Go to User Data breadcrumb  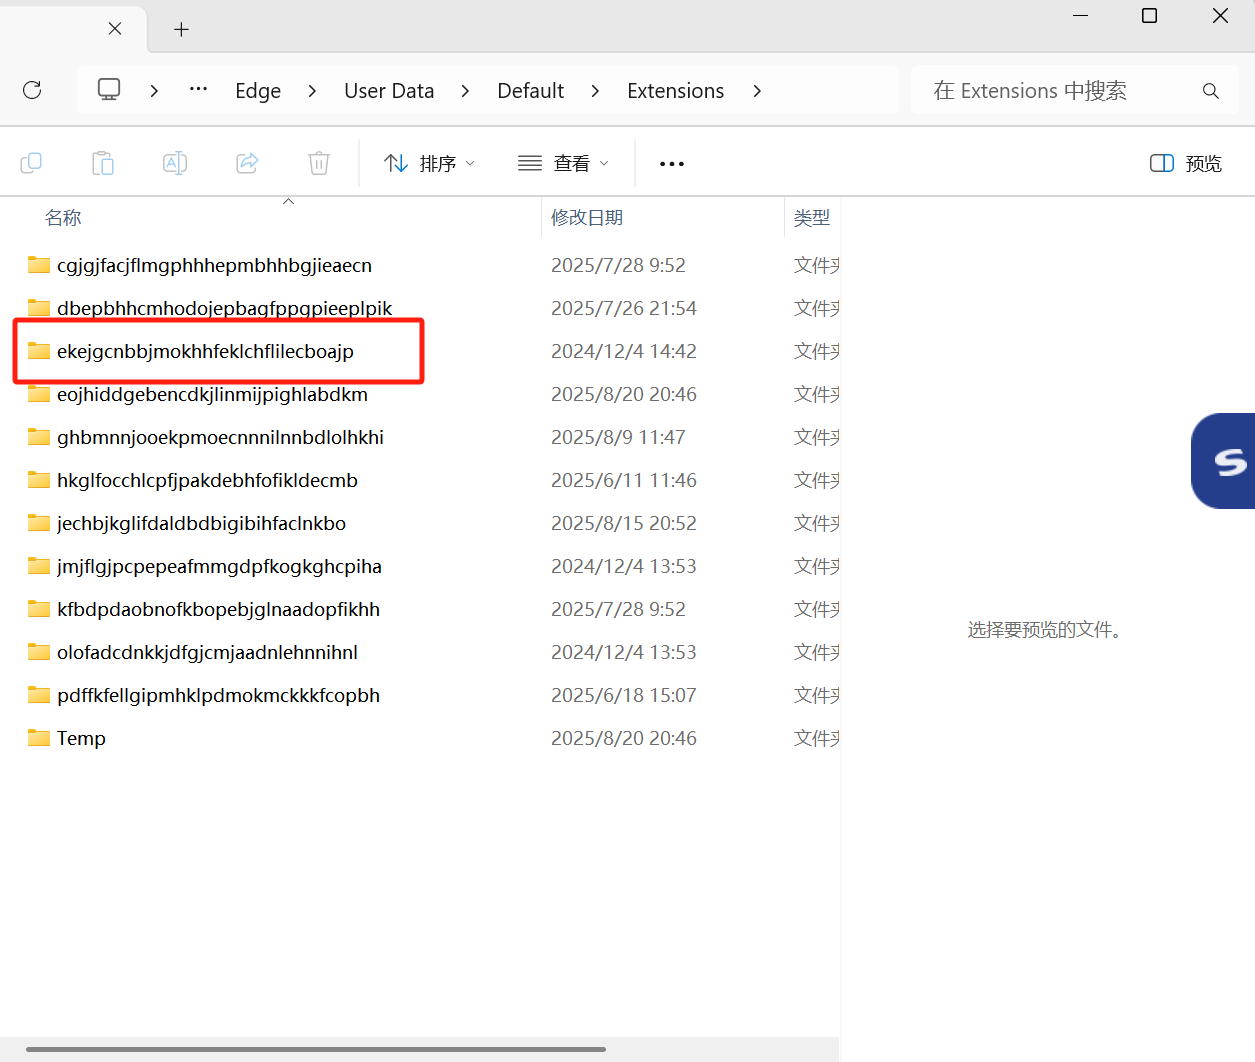[389, 91]
